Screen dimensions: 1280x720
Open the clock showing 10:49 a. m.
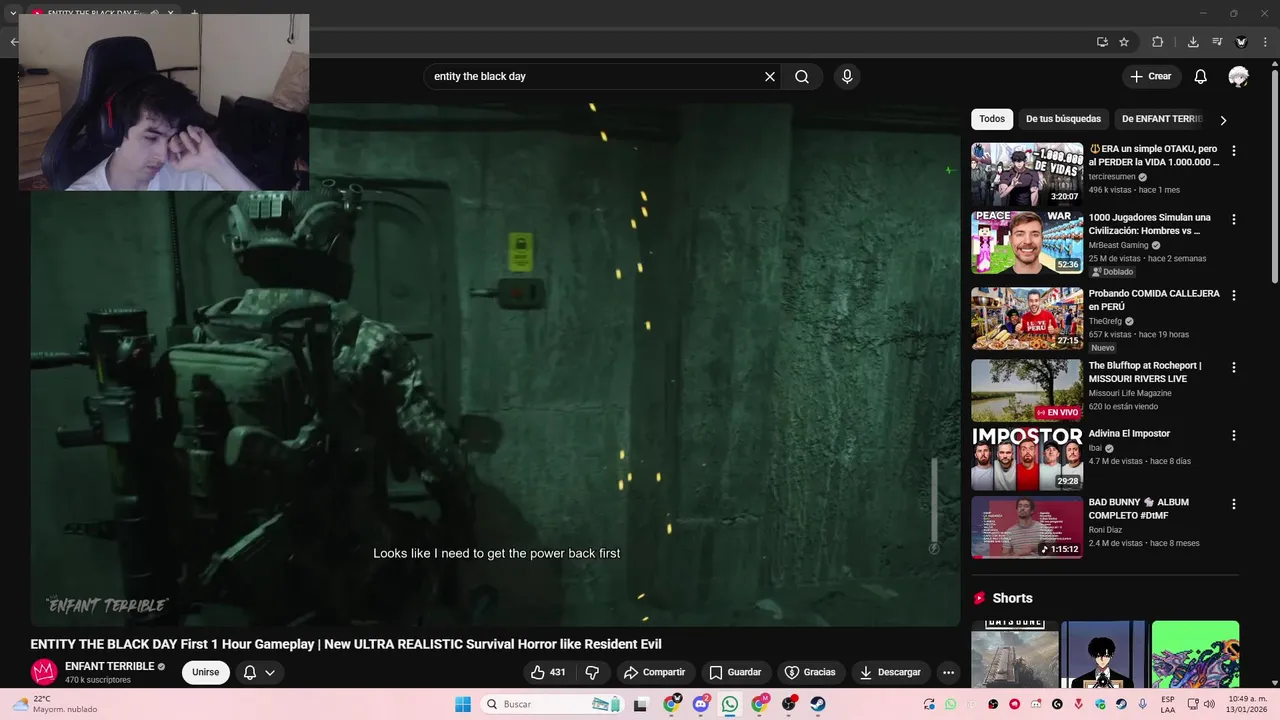(1247, 704)
